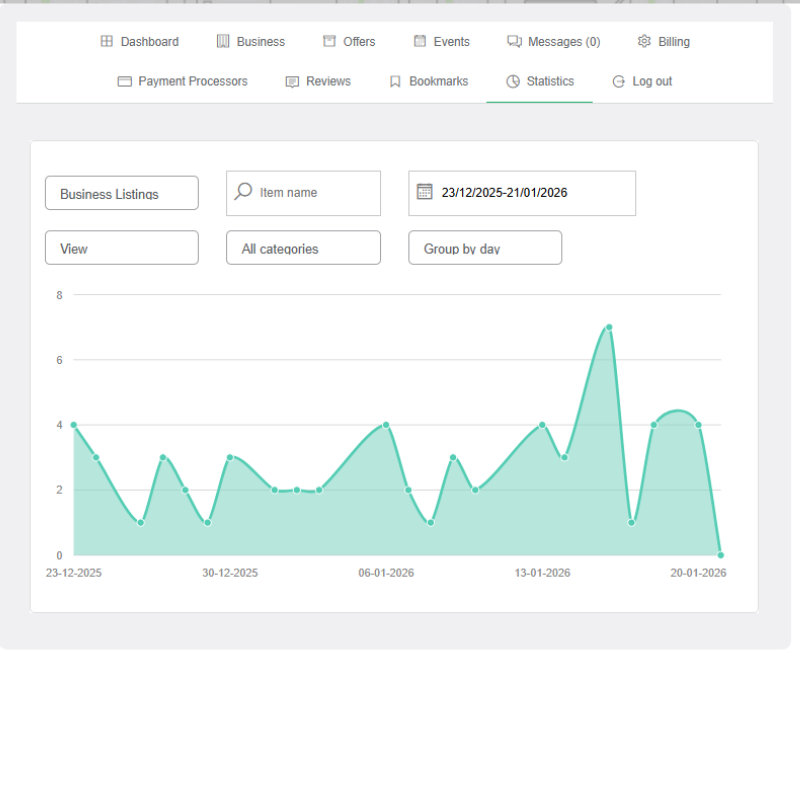Screen dimensions: 800x800
Task: Click the Messages chat bubble icon
Action: [514, 42]
